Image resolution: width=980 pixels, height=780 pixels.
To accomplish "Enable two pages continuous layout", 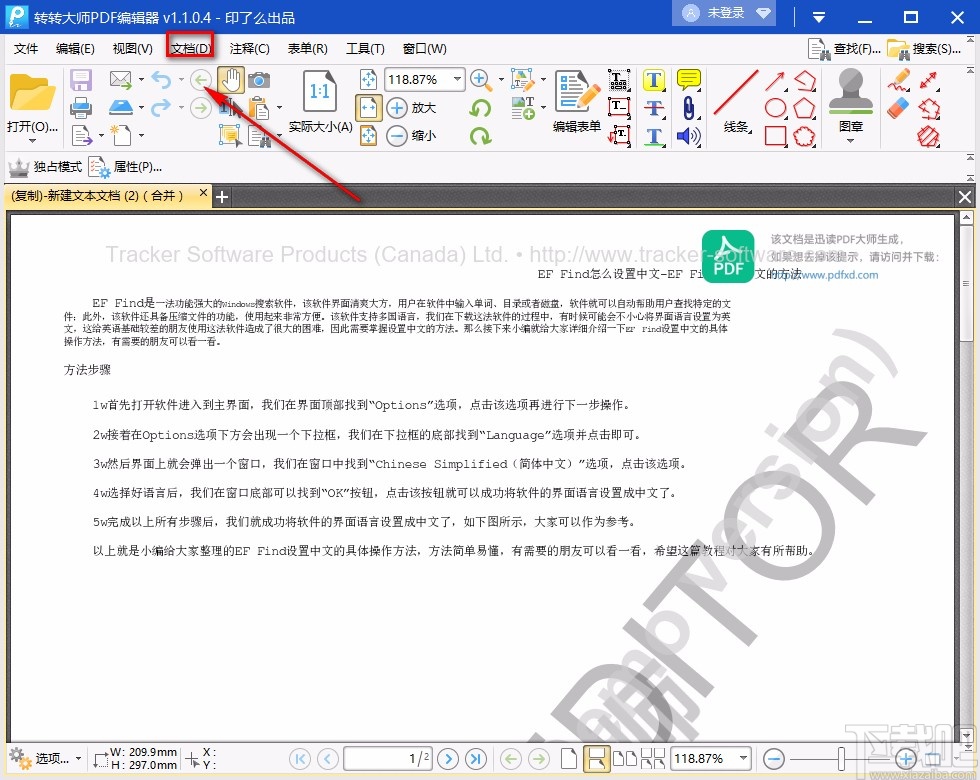I will click(652, 759).
